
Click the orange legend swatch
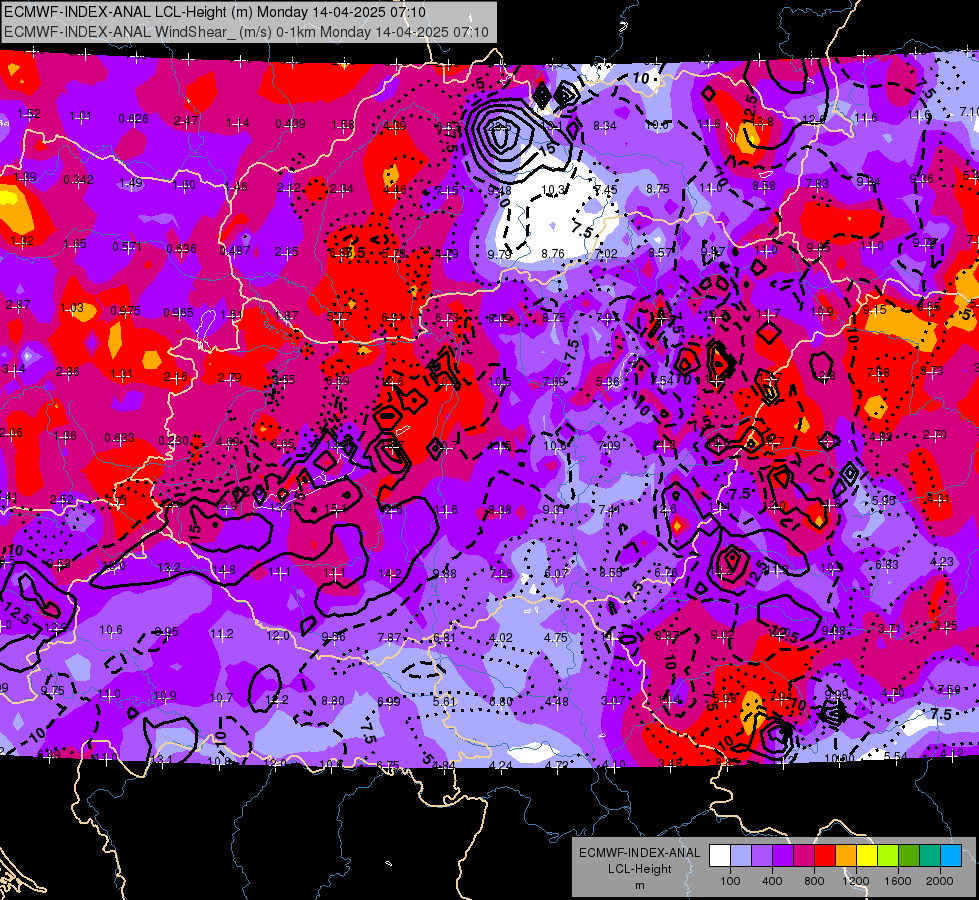[x=846, y=856]
